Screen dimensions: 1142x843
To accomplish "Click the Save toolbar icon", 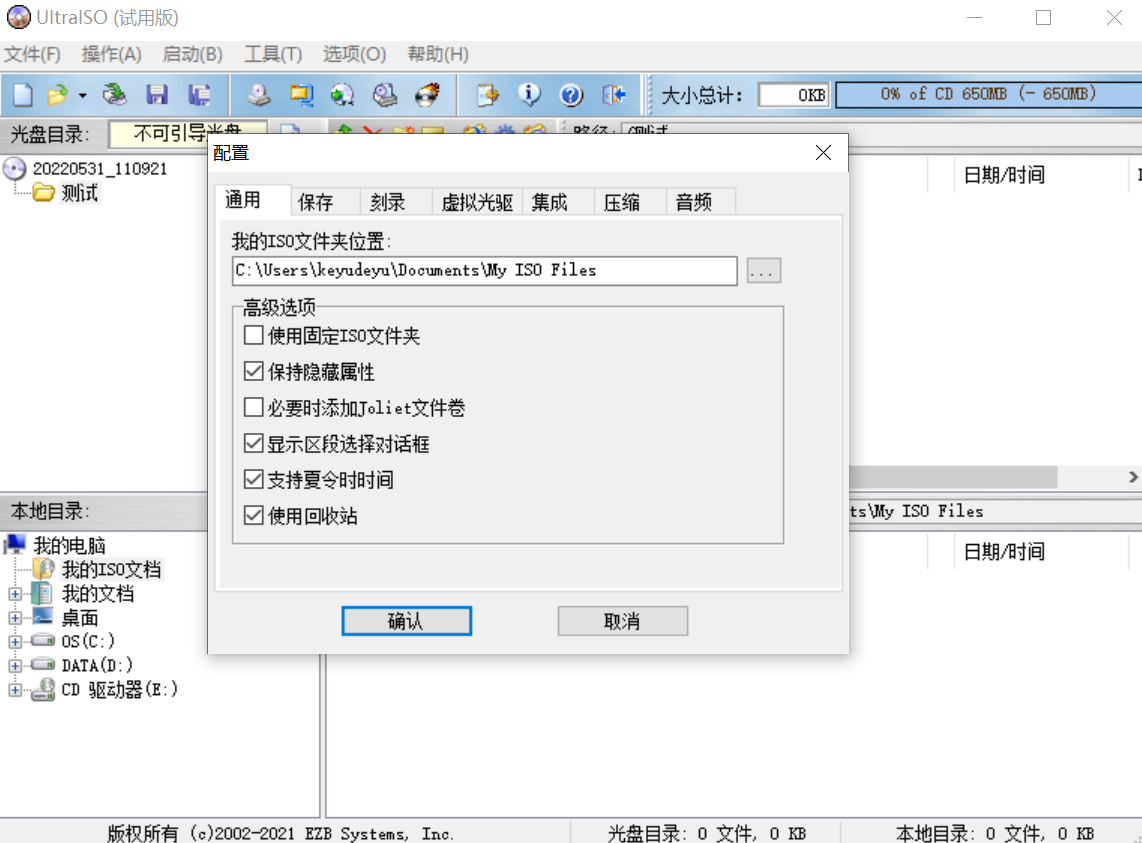I will point(157,94).
